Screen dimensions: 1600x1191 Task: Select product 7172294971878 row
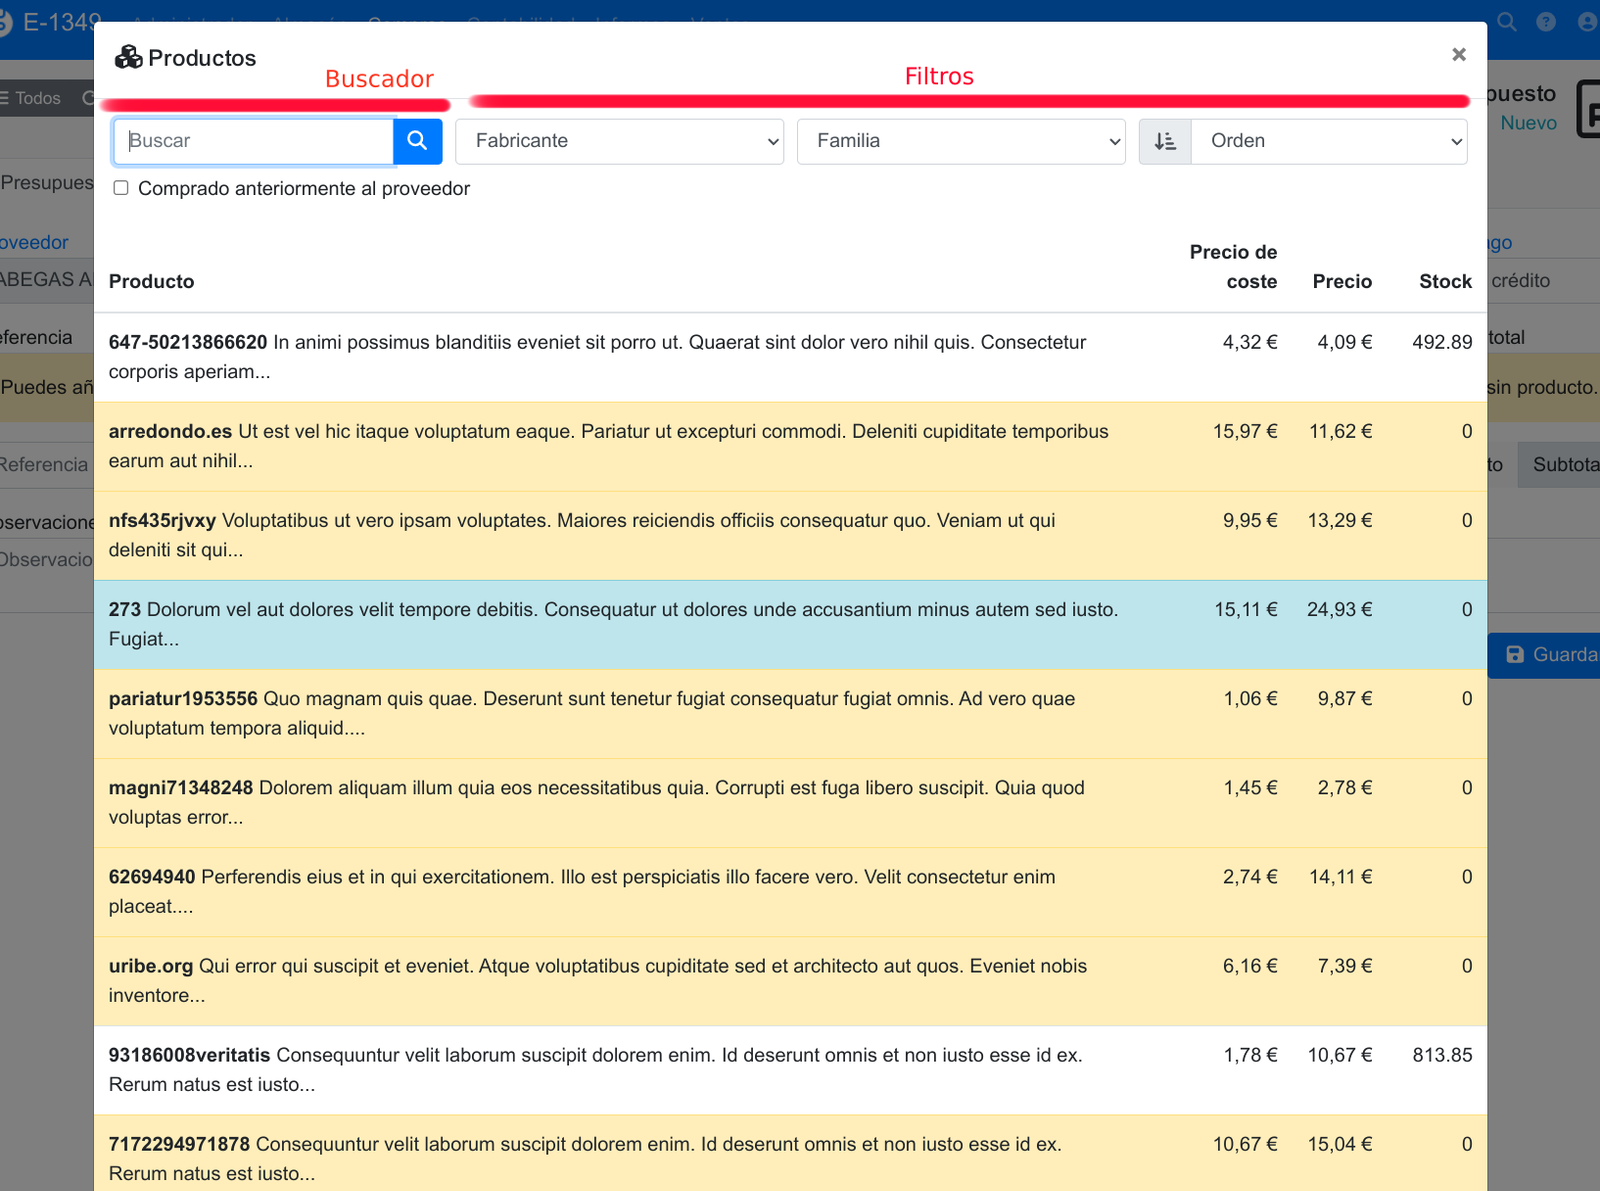[x=790, y=1155]
